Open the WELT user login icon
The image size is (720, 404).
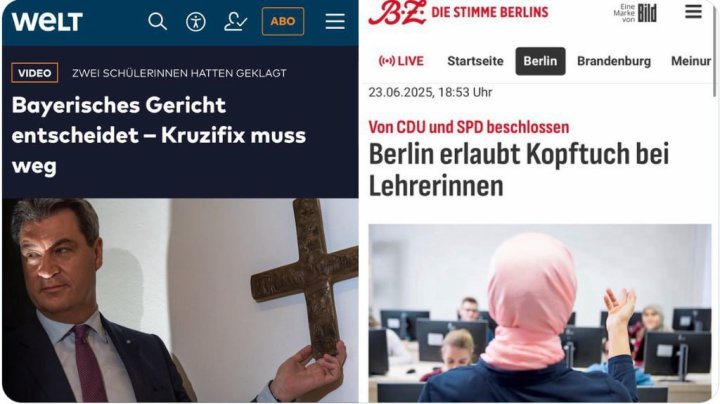point(235,22)
